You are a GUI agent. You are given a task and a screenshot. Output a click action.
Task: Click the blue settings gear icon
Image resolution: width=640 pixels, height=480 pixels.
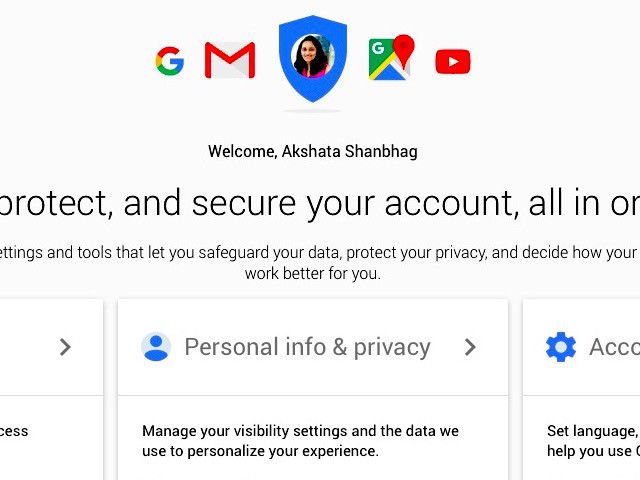tap(561, 347)
